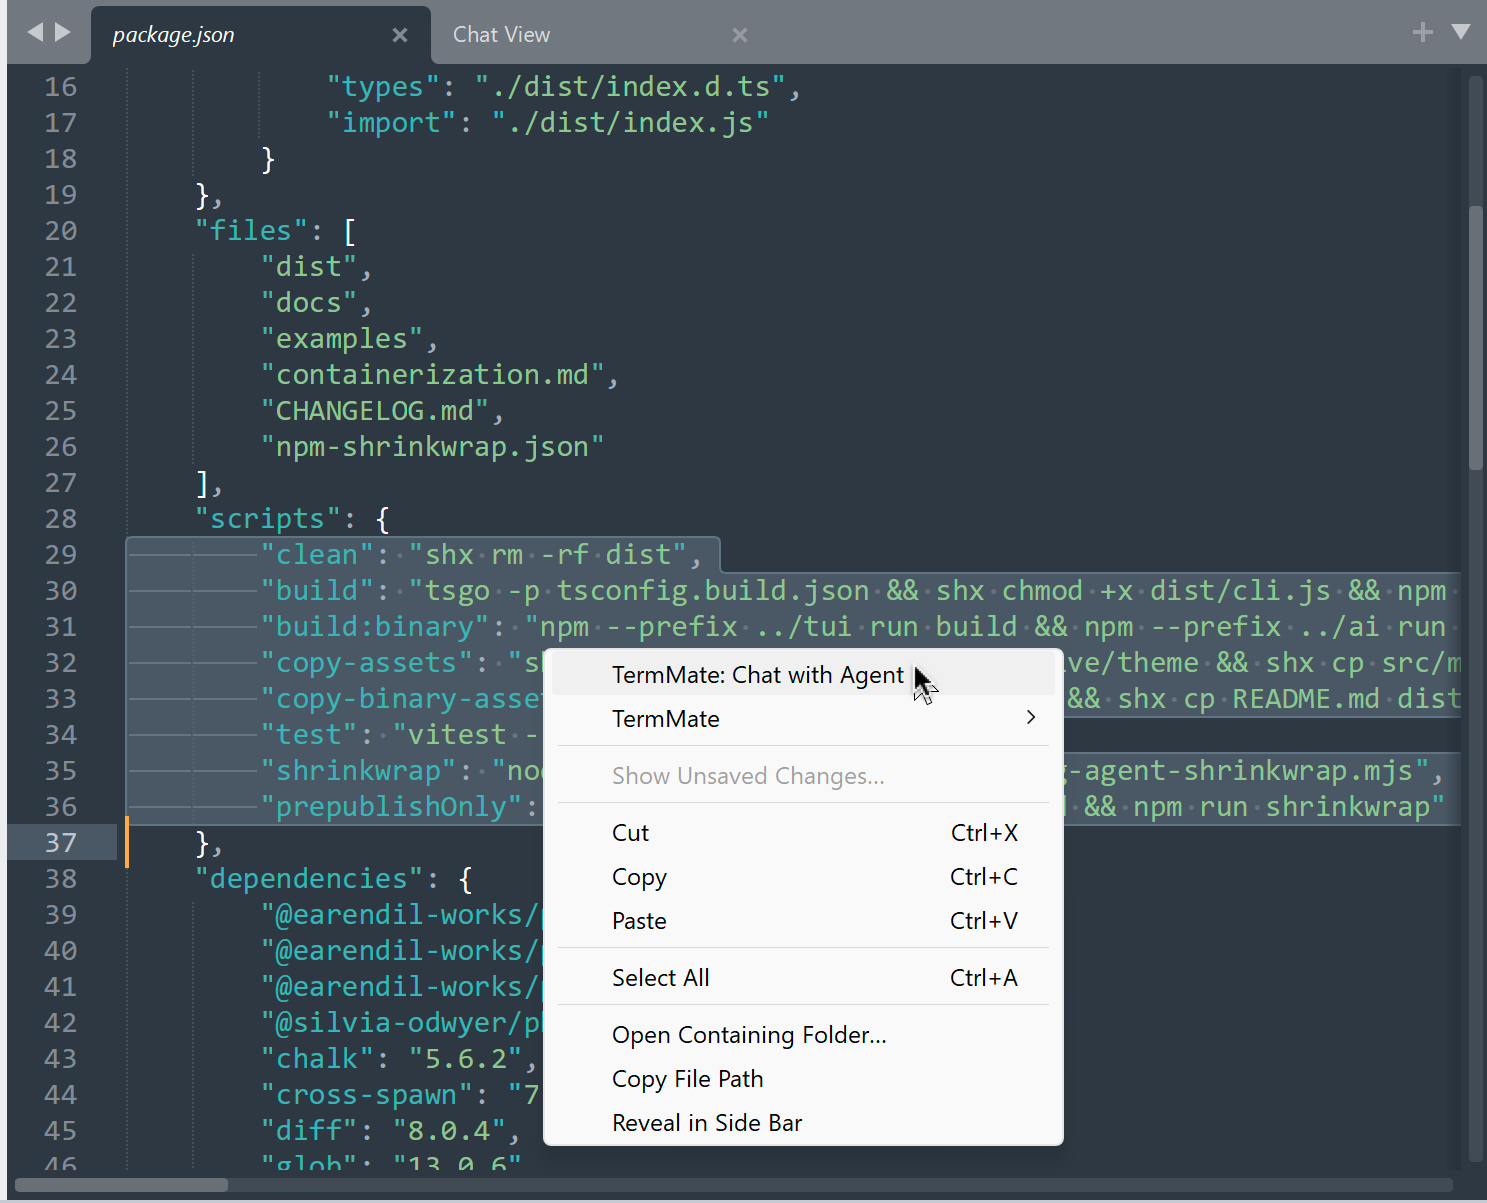The height and width of the screenshot is (1203, 1487).
Task: Click the "shrinkwrap" script key
Action: pos(358,771)
